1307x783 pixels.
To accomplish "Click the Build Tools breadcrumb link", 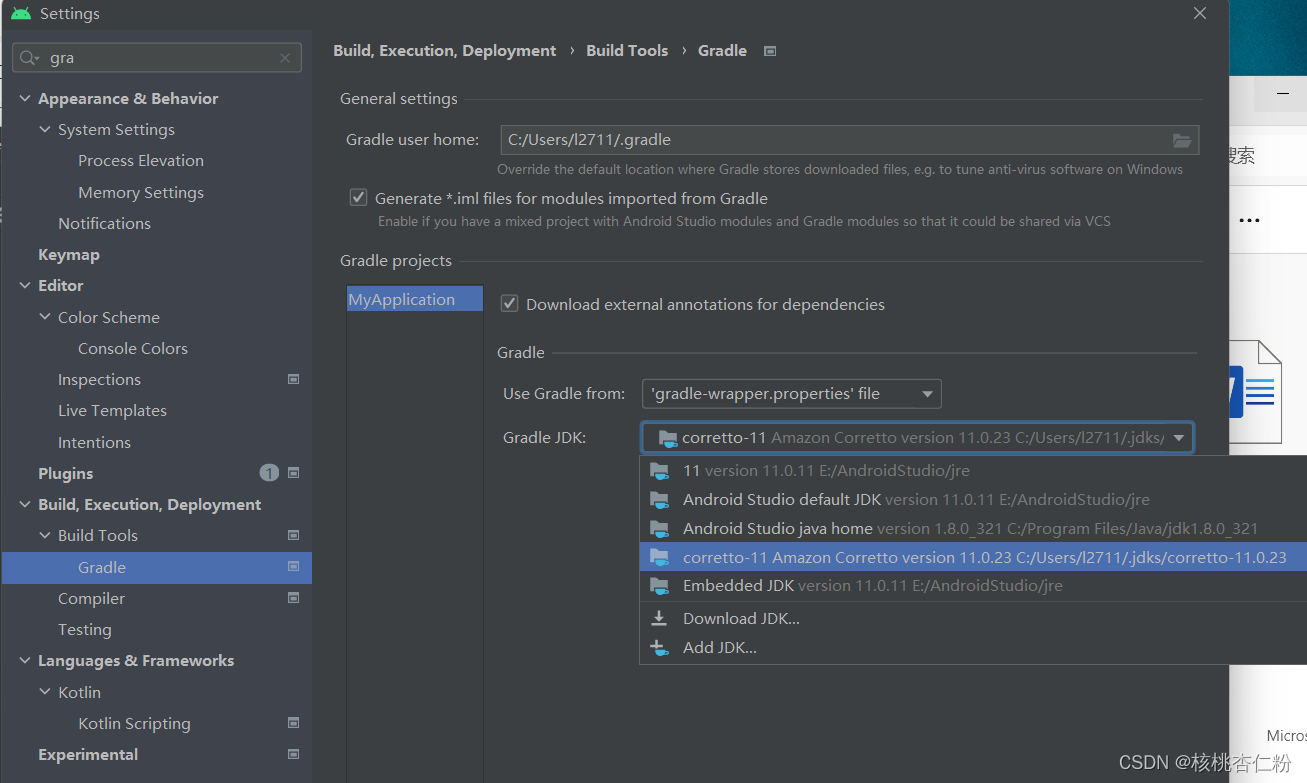I will pyautogui.click(x=627, y=50).
